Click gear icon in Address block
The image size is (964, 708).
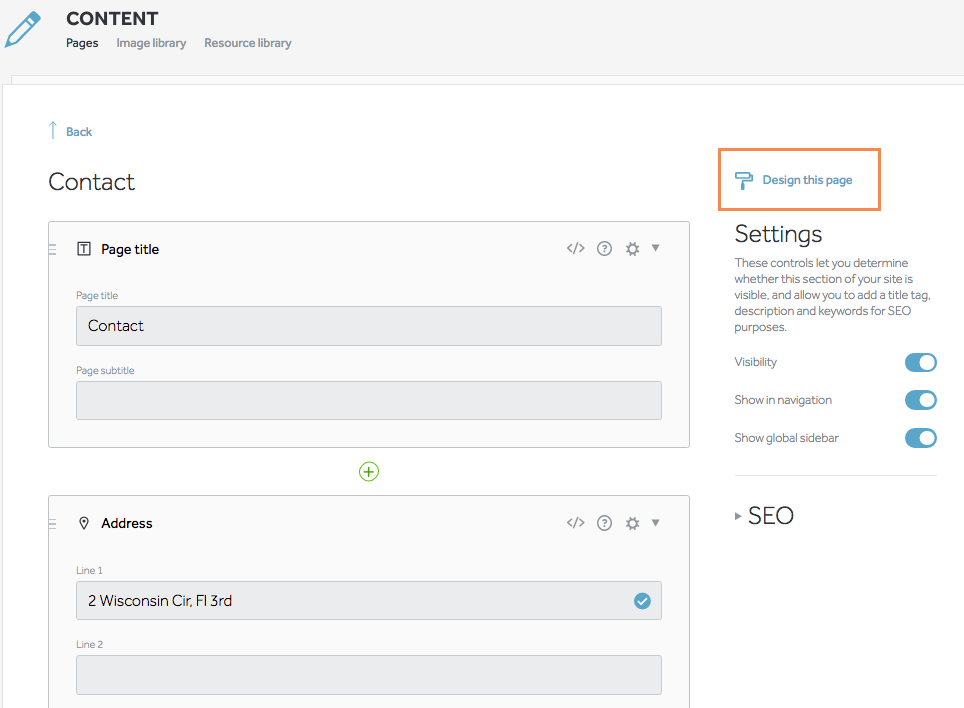(x=632, y=523)
